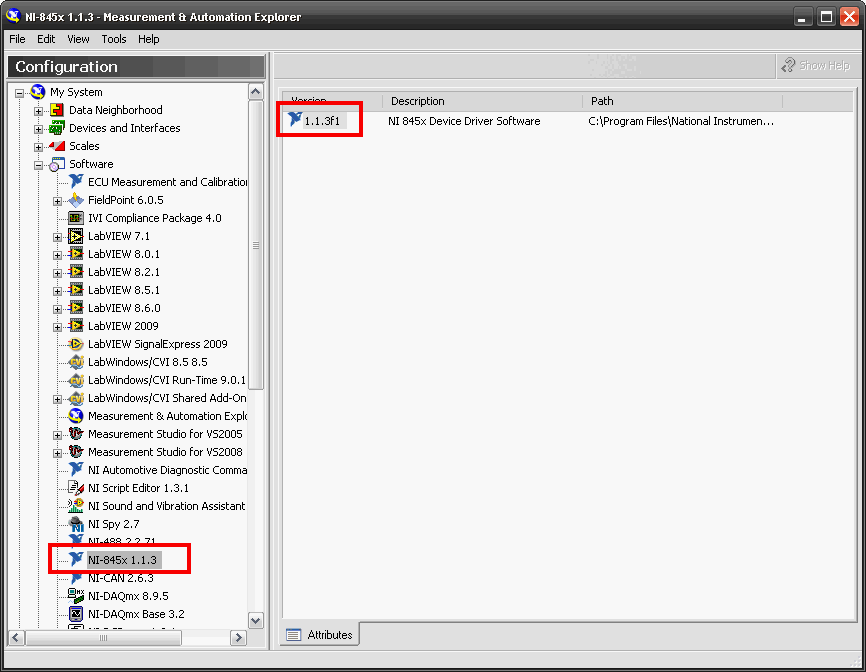866x672 pixels.
Task: Click the Software folder icon
Action: point(57,164)
